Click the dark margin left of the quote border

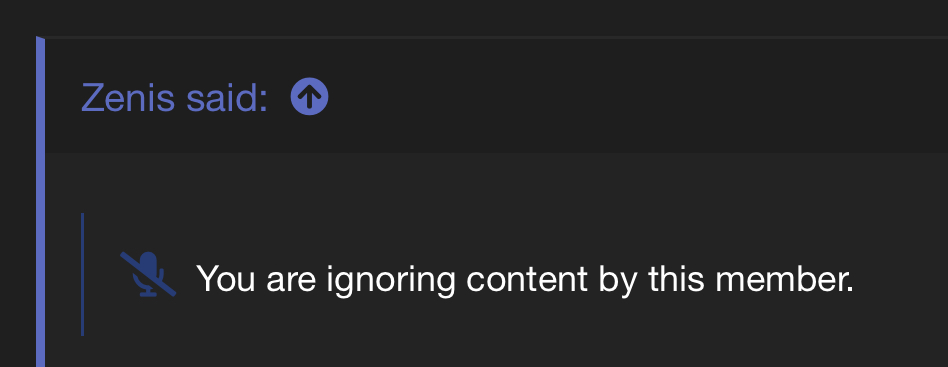(x=18, y=201)
